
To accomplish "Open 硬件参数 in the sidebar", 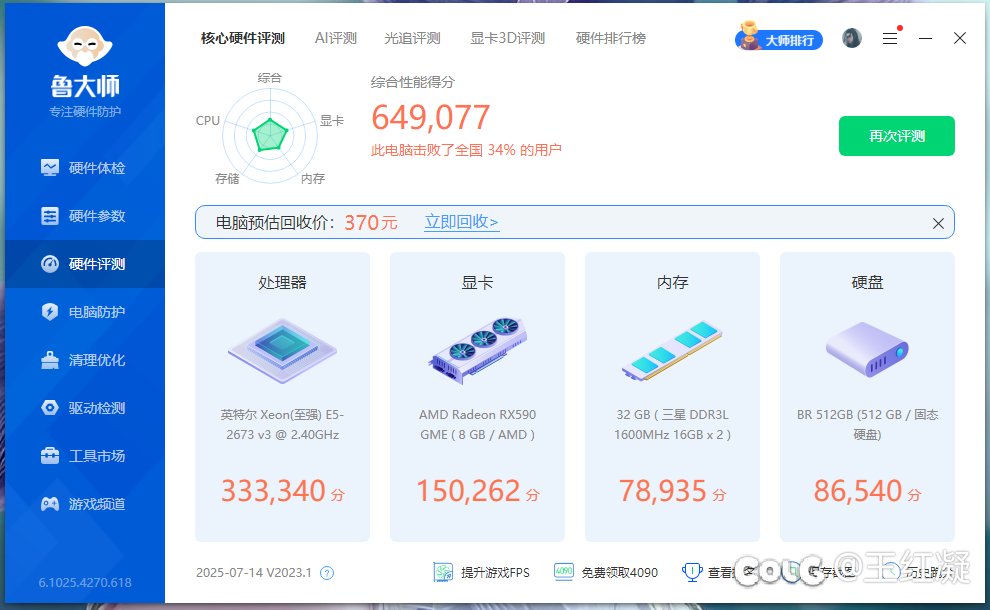I will click(x=83, y=216).
